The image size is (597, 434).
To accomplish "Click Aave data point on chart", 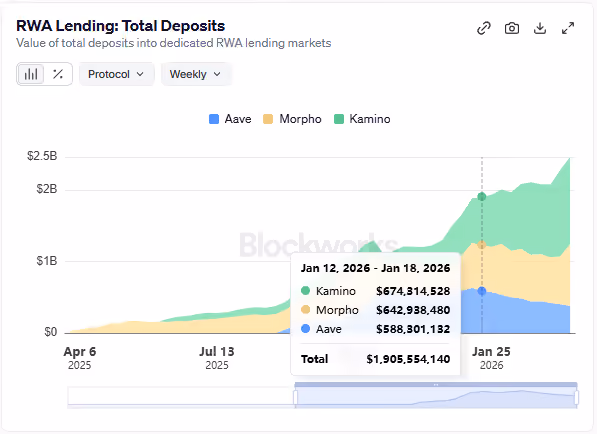I will (482, 291).
